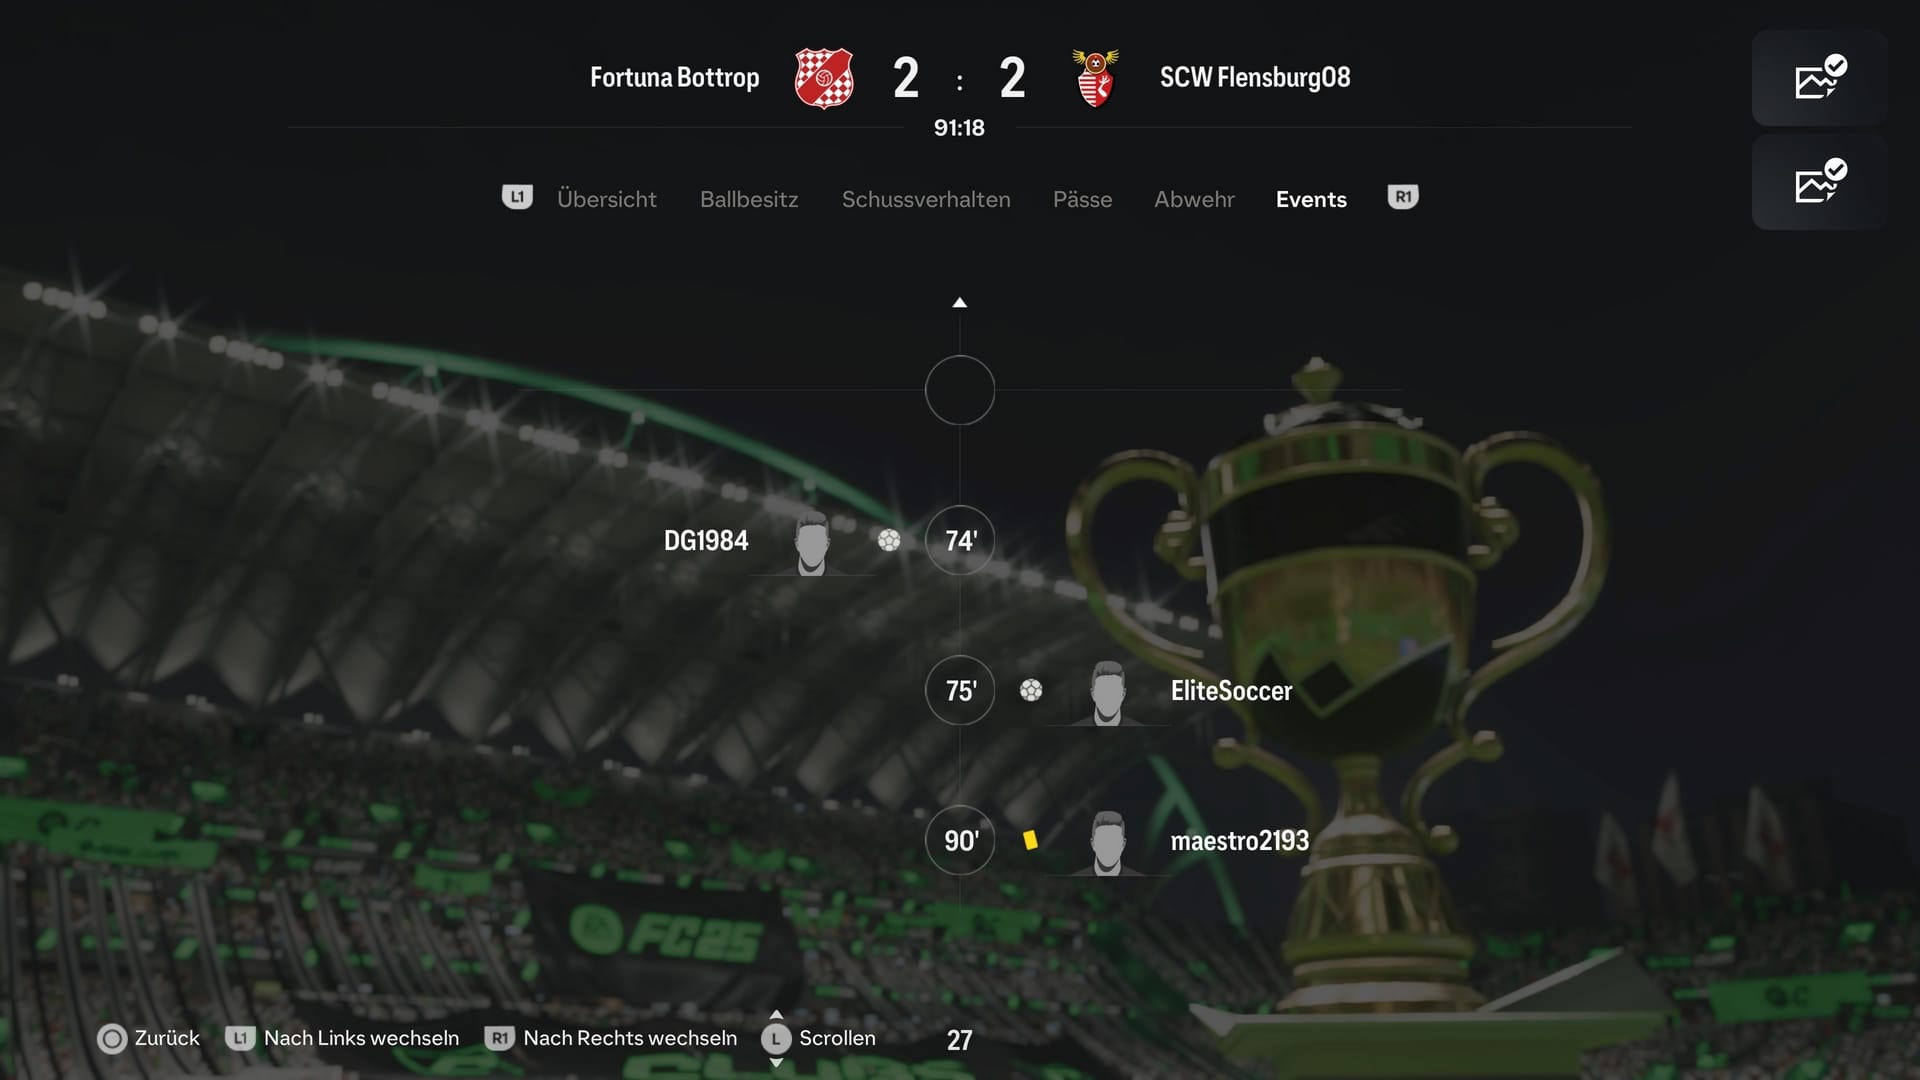Select the 74' timeline marker

coord(960,540)
